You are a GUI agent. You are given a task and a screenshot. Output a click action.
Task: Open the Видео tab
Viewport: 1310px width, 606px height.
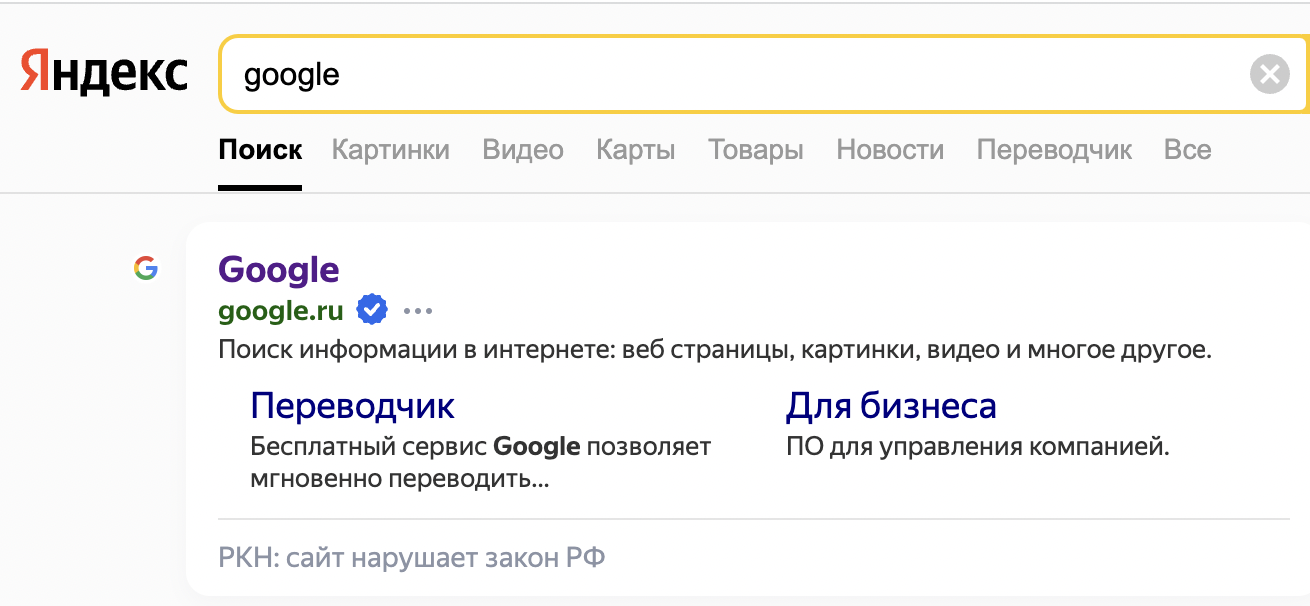tap(523, 150)
